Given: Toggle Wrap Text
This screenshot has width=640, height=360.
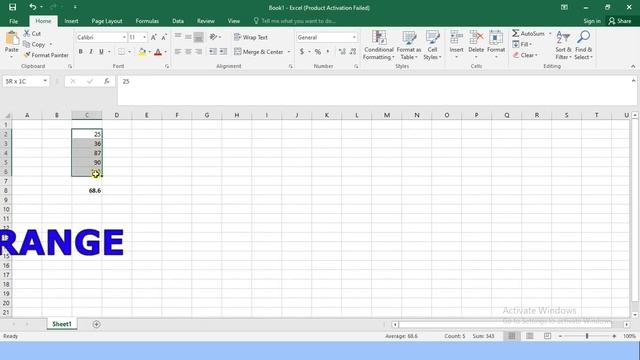Looking at the screenshot, I should click(x=251, y=37).
